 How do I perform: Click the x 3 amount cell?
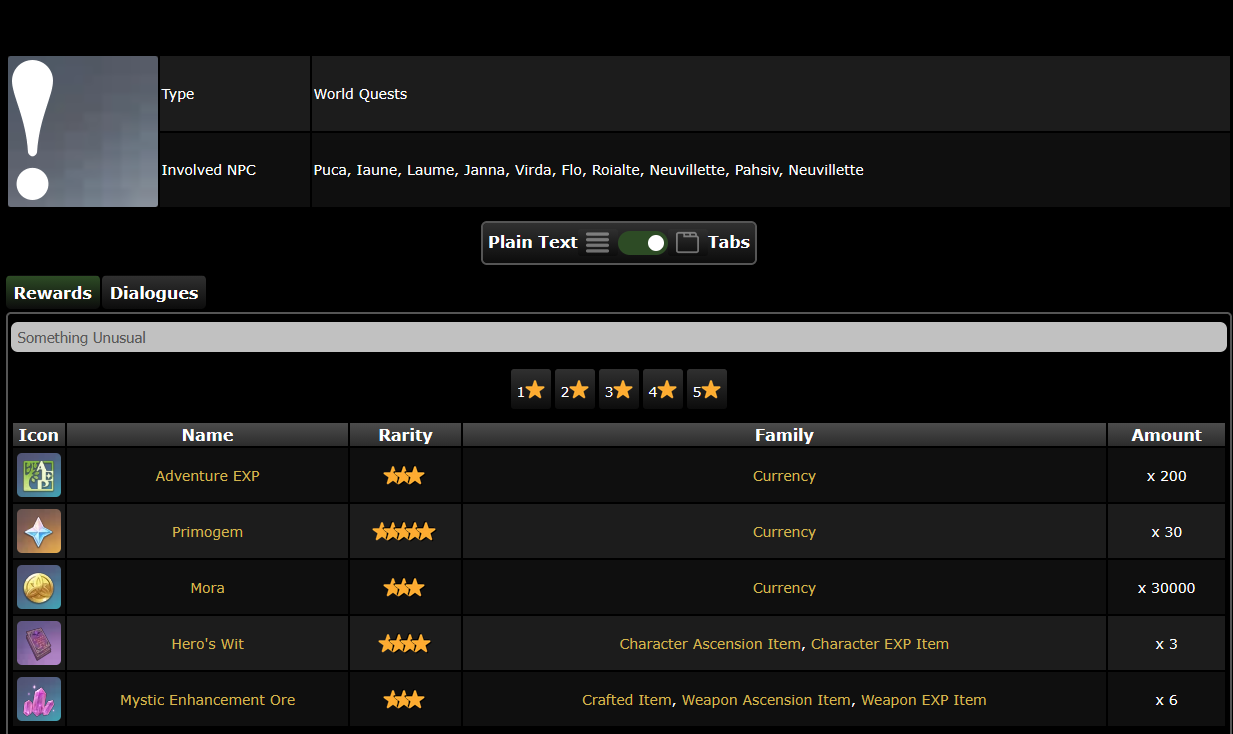1166,644
